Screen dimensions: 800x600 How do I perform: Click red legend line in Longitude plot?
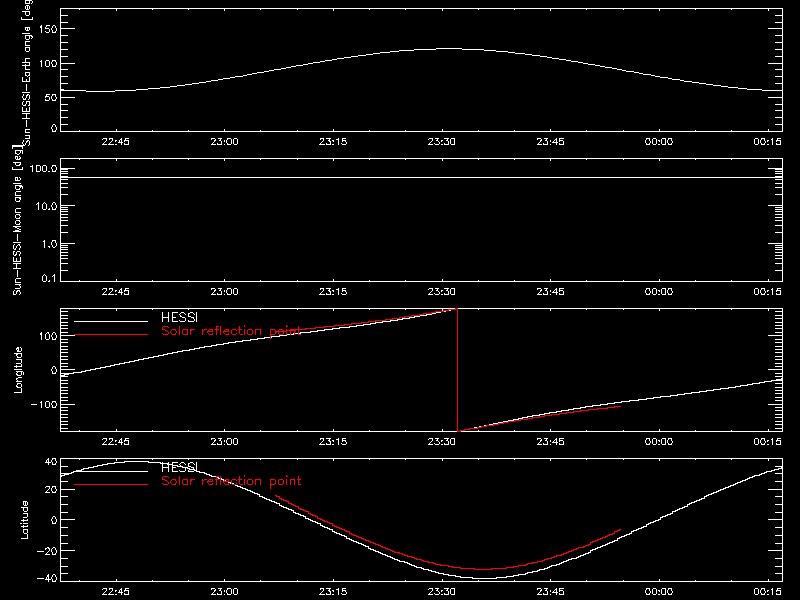111,335
